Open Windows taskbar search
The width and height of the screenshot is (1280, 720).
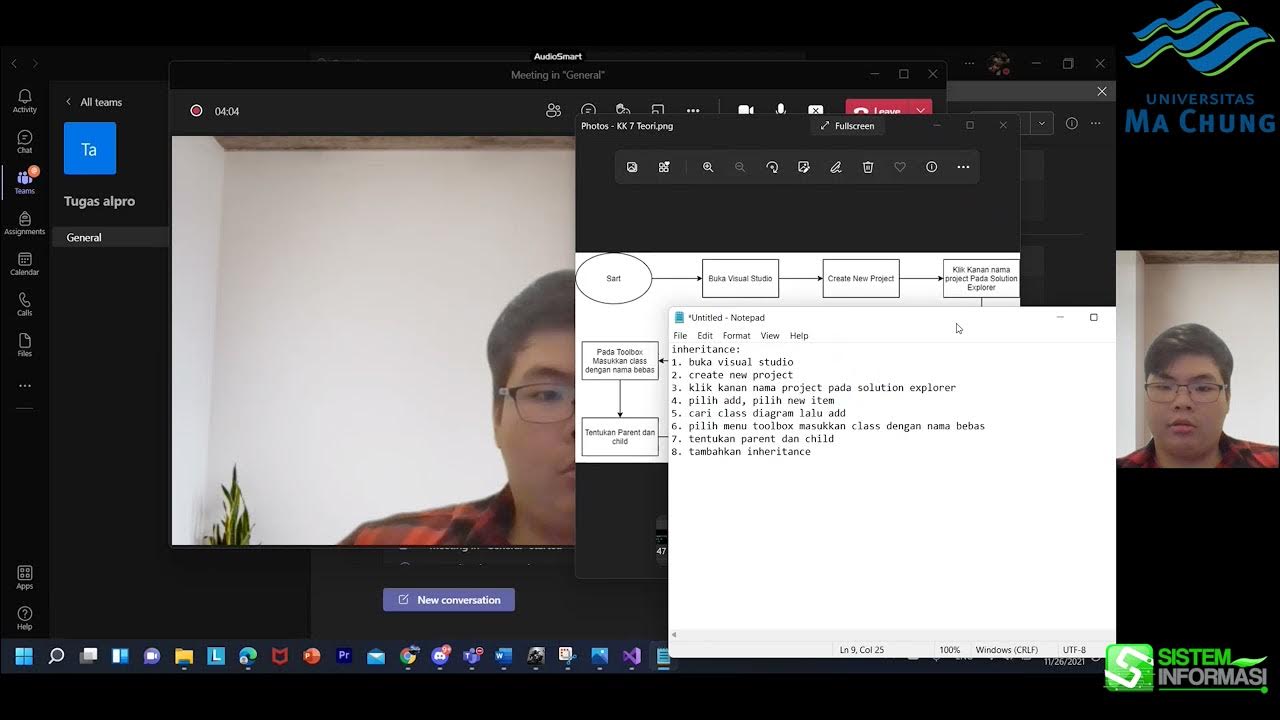[x=56, y=656]
